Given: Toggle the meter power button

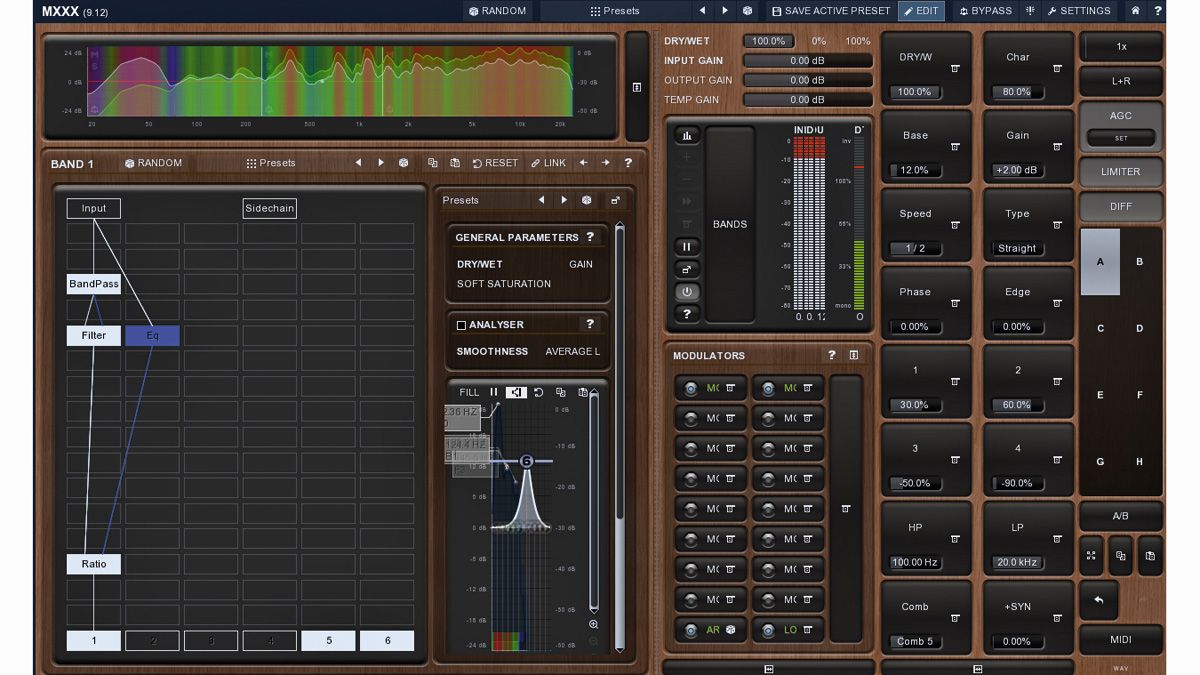Looking at the screenshot, I should [x=687, y=292].
